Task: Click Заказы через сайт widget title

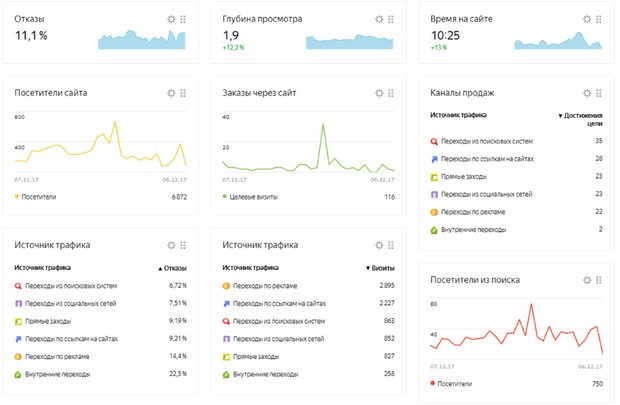Action: click(259, 93)
